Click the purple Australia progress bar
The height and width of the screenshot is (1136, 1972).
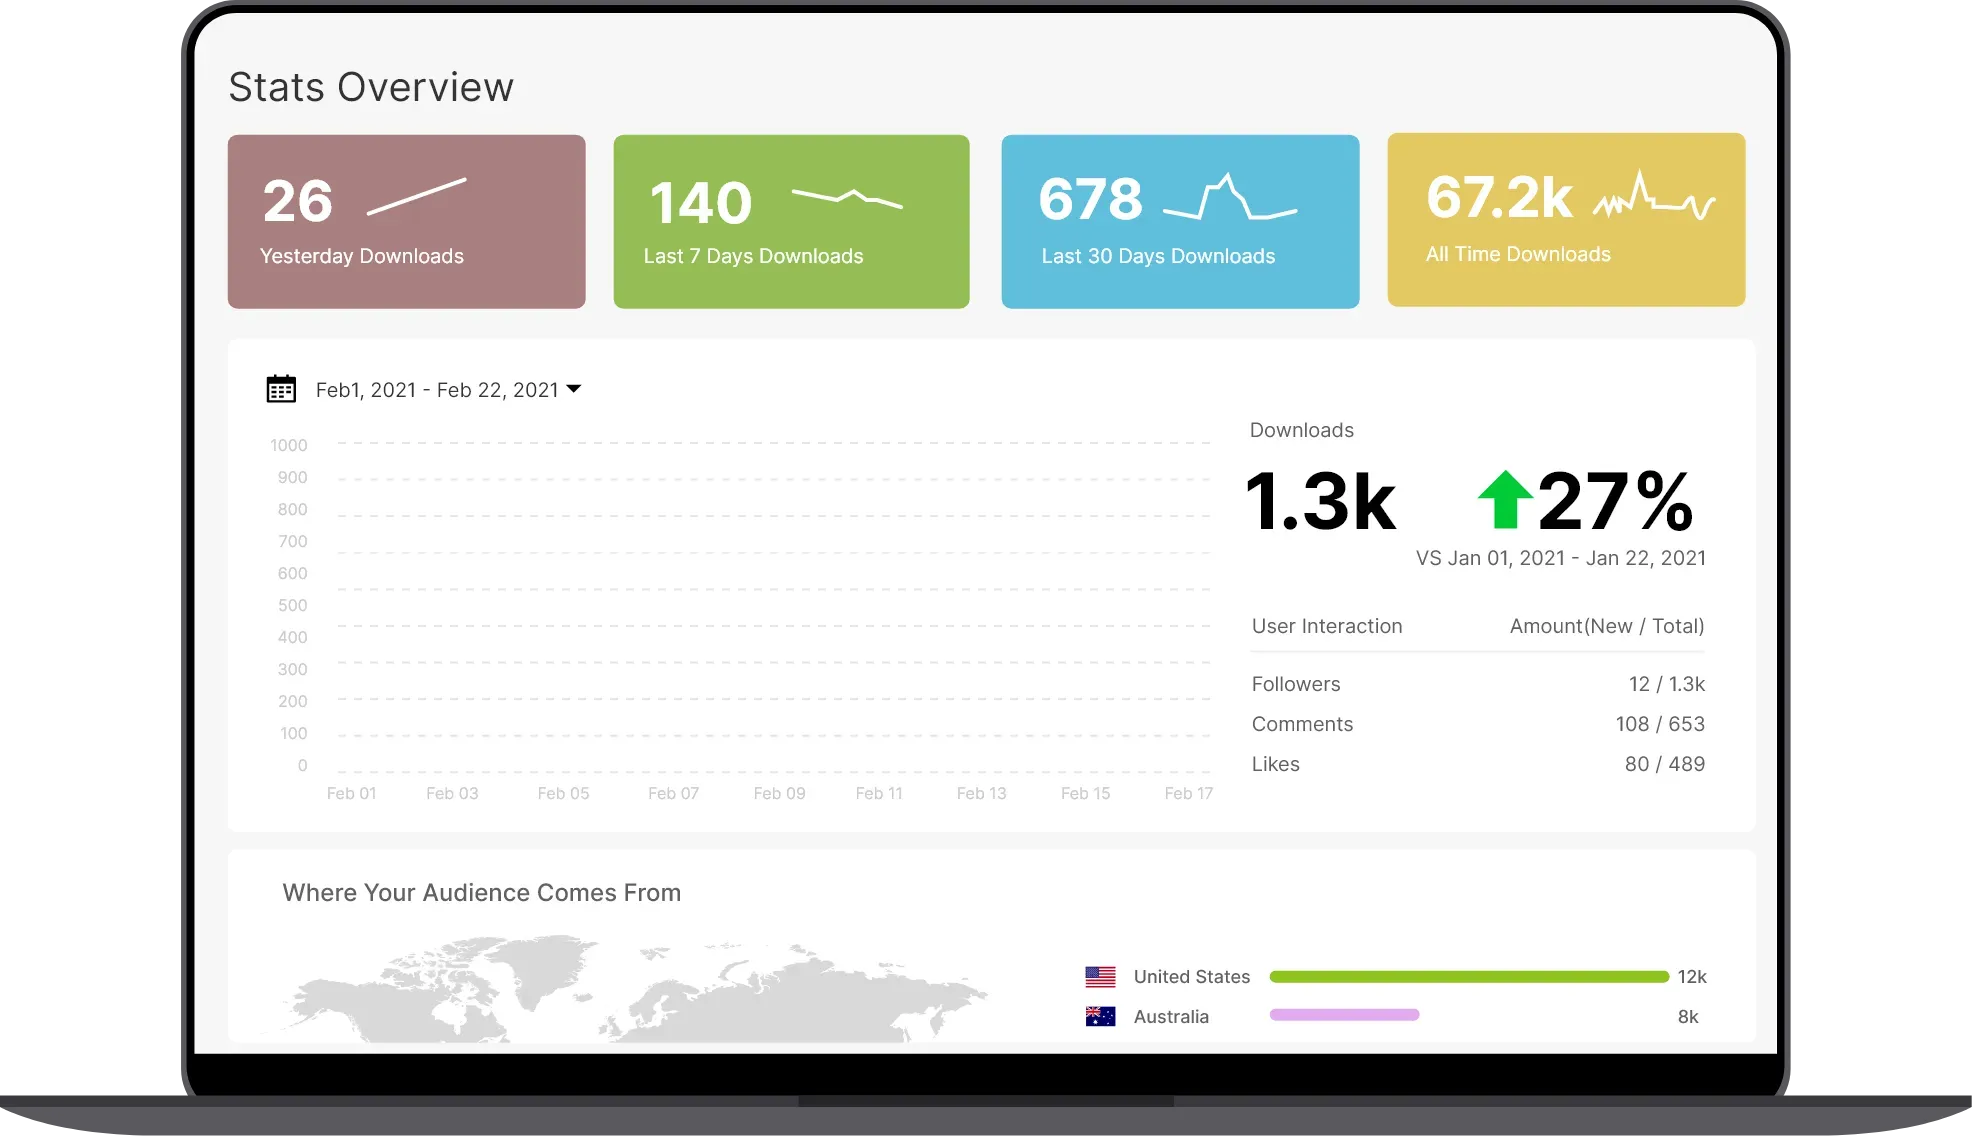click(x=1344, y=1015)
